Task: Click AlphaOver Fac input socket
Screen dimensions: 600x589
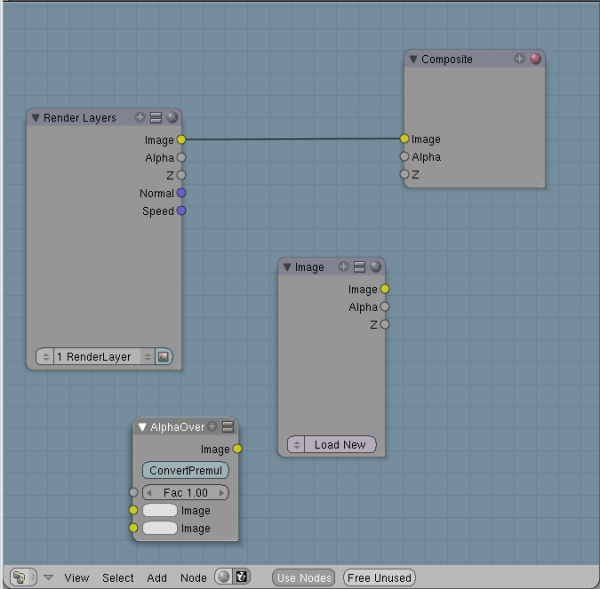Action: point(133,492)
